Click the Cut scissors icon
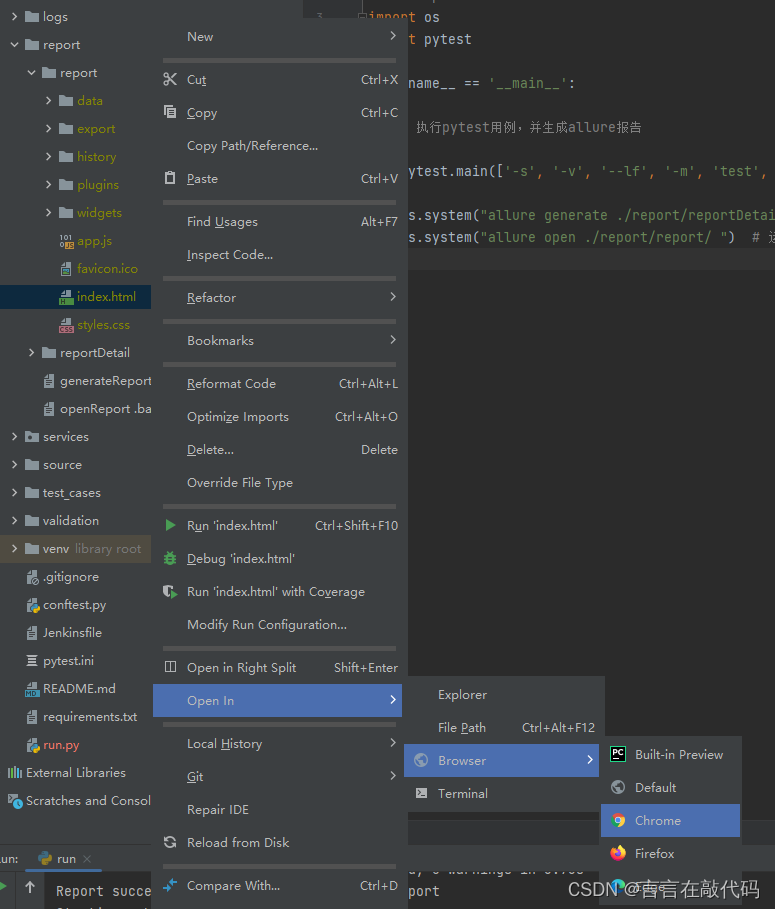Screen dimensions: 775x909 tap(170, 79)
